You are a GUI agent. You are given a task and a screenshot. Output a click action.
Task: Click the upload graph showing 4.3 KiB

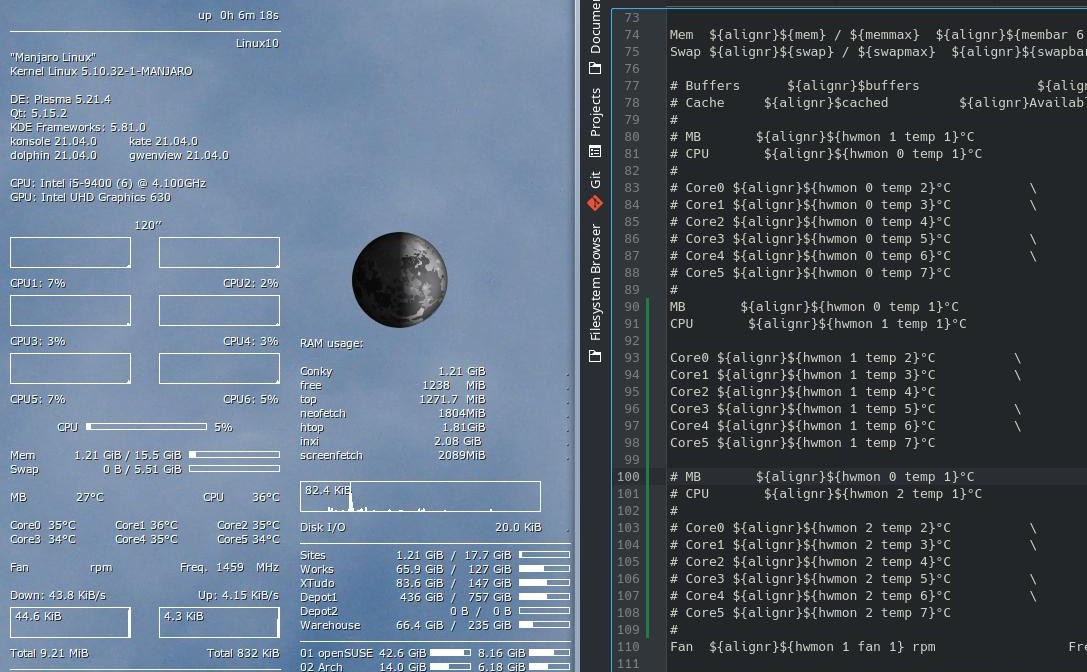click(x=219, y=622)
